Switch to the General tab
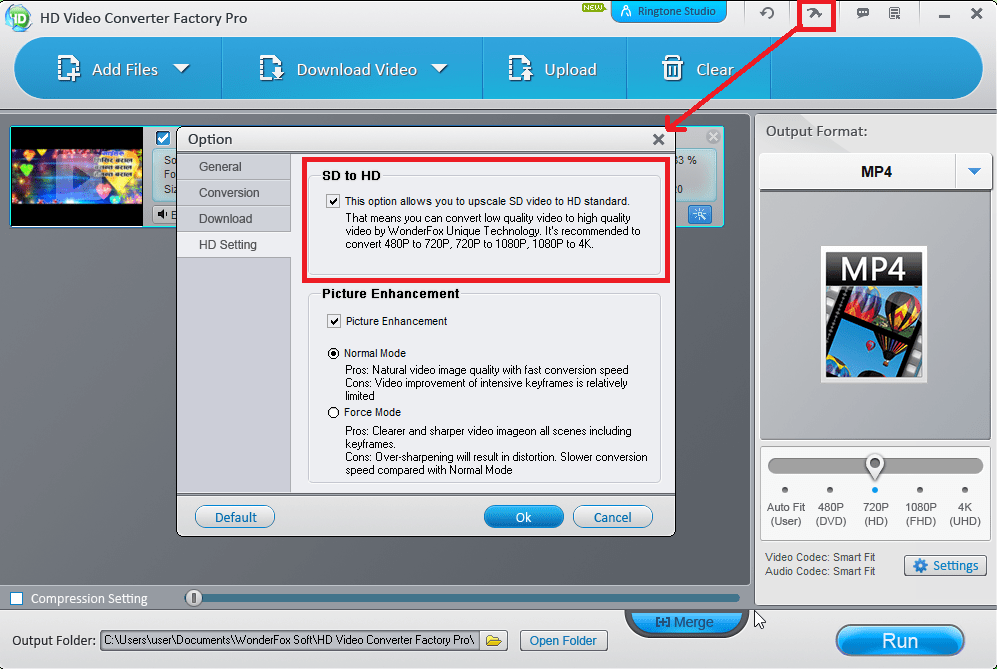 click(x=233, y=167)
